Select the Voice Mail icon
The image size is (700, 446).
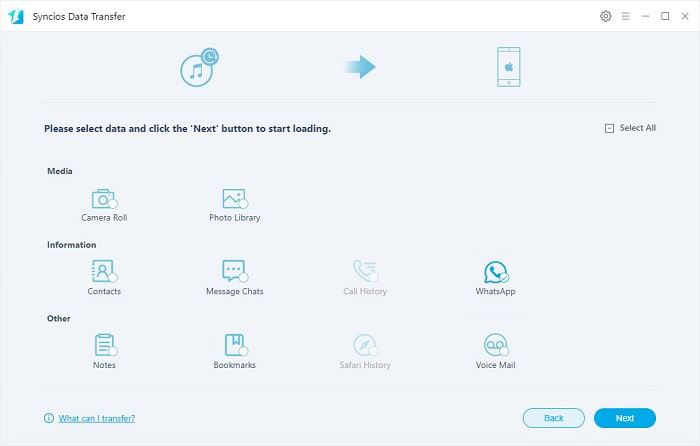(496, 345)
